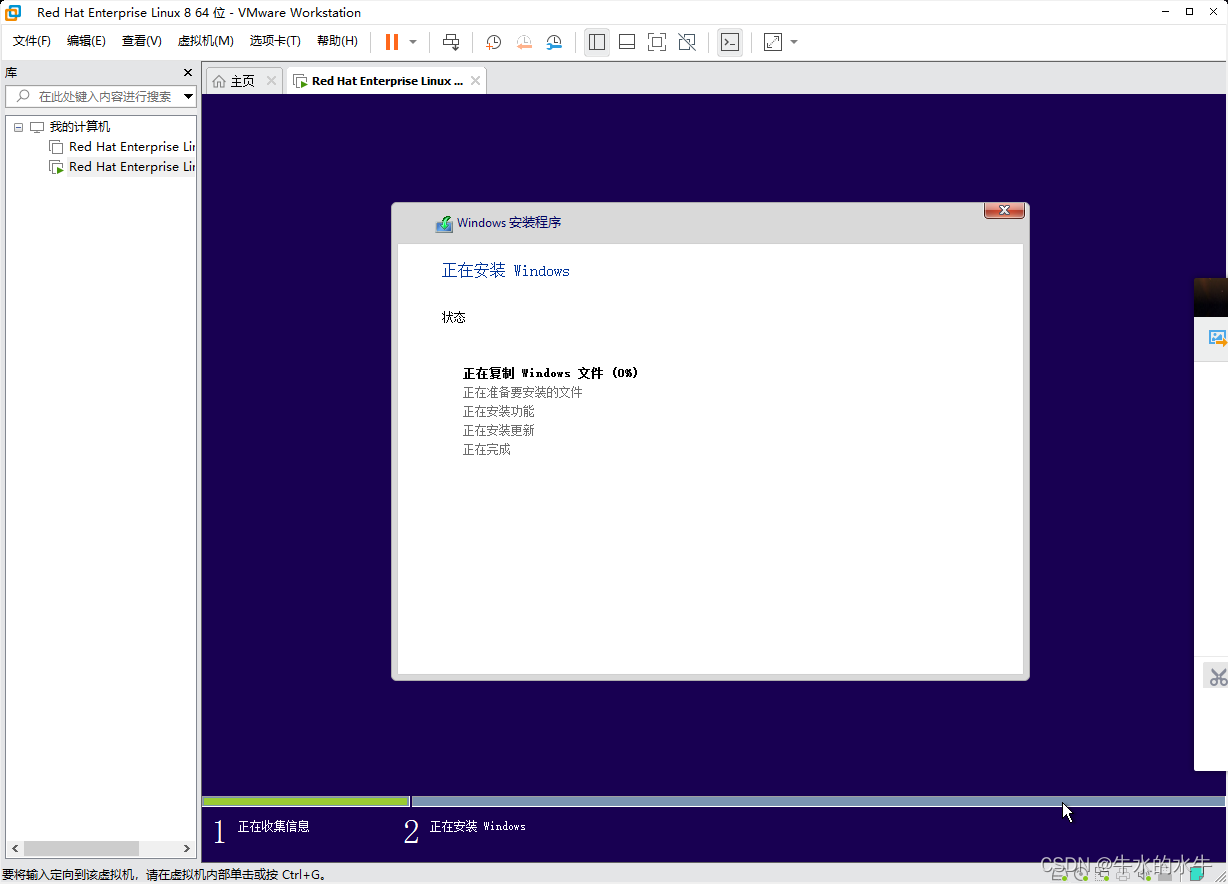The height and width of the screenshot is (884, 1228).
Task: Click the running VM icon in library
Action: 56,167
